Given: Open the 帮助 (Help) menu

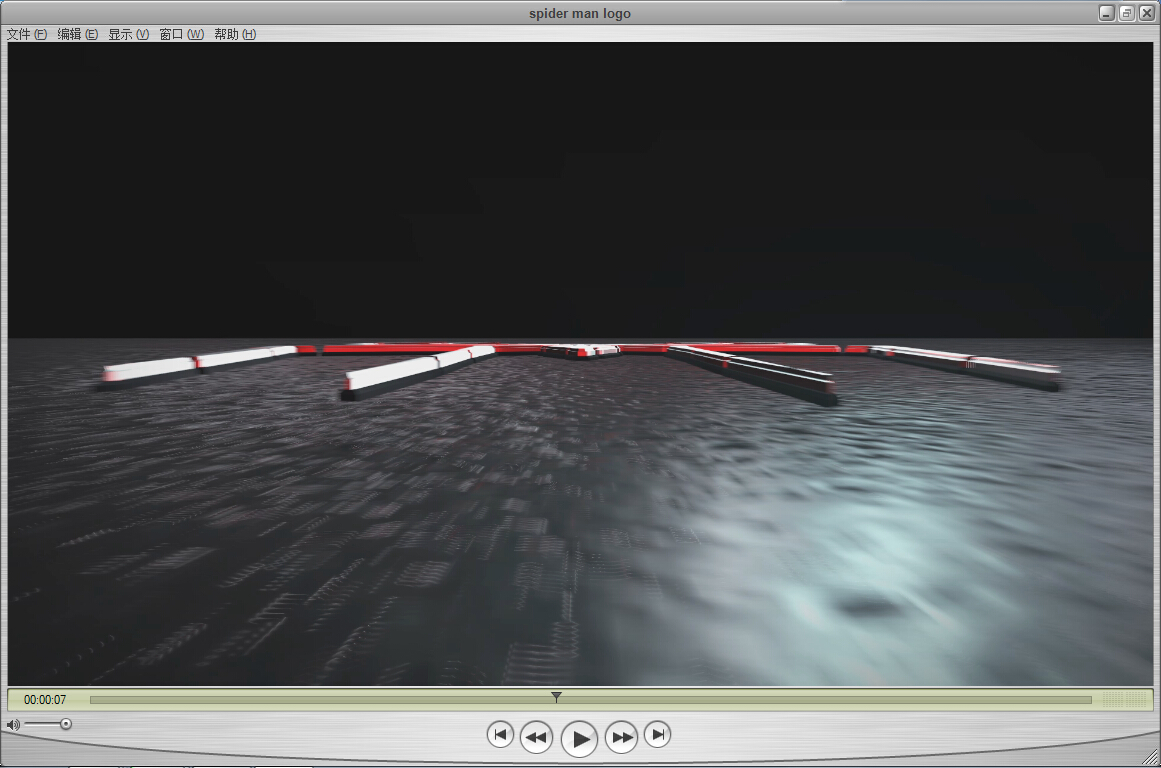Looking at the screenshot, I should (235, 34).
